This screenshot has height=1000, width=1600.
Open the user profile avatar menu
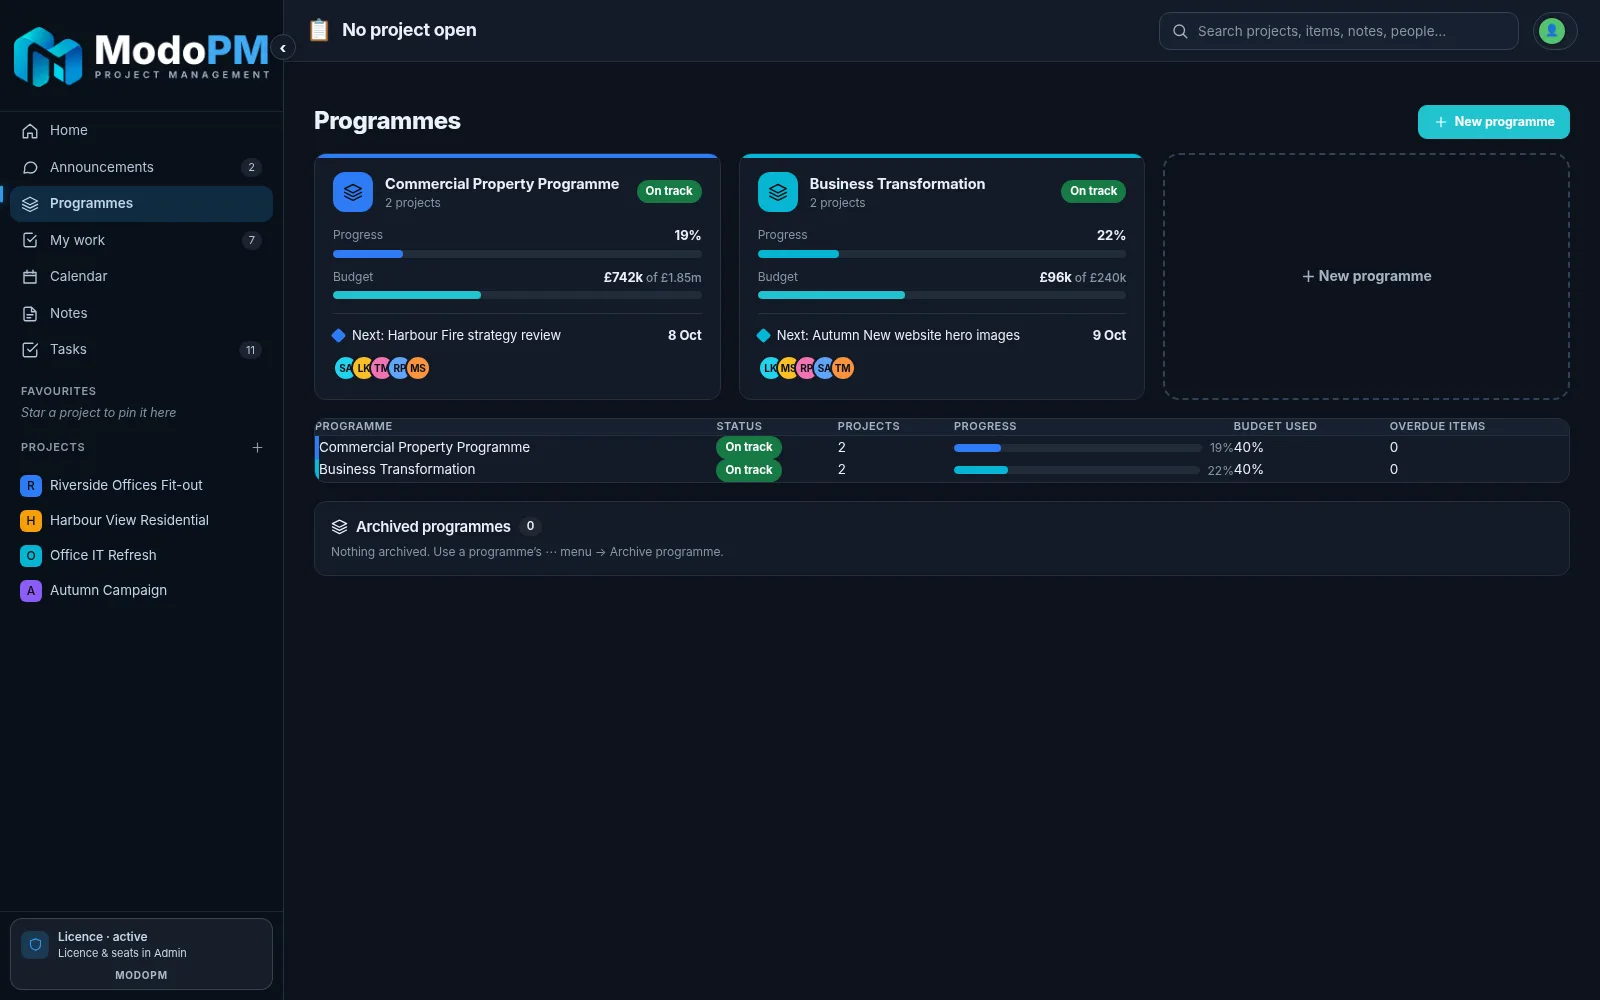(1554, 31)
